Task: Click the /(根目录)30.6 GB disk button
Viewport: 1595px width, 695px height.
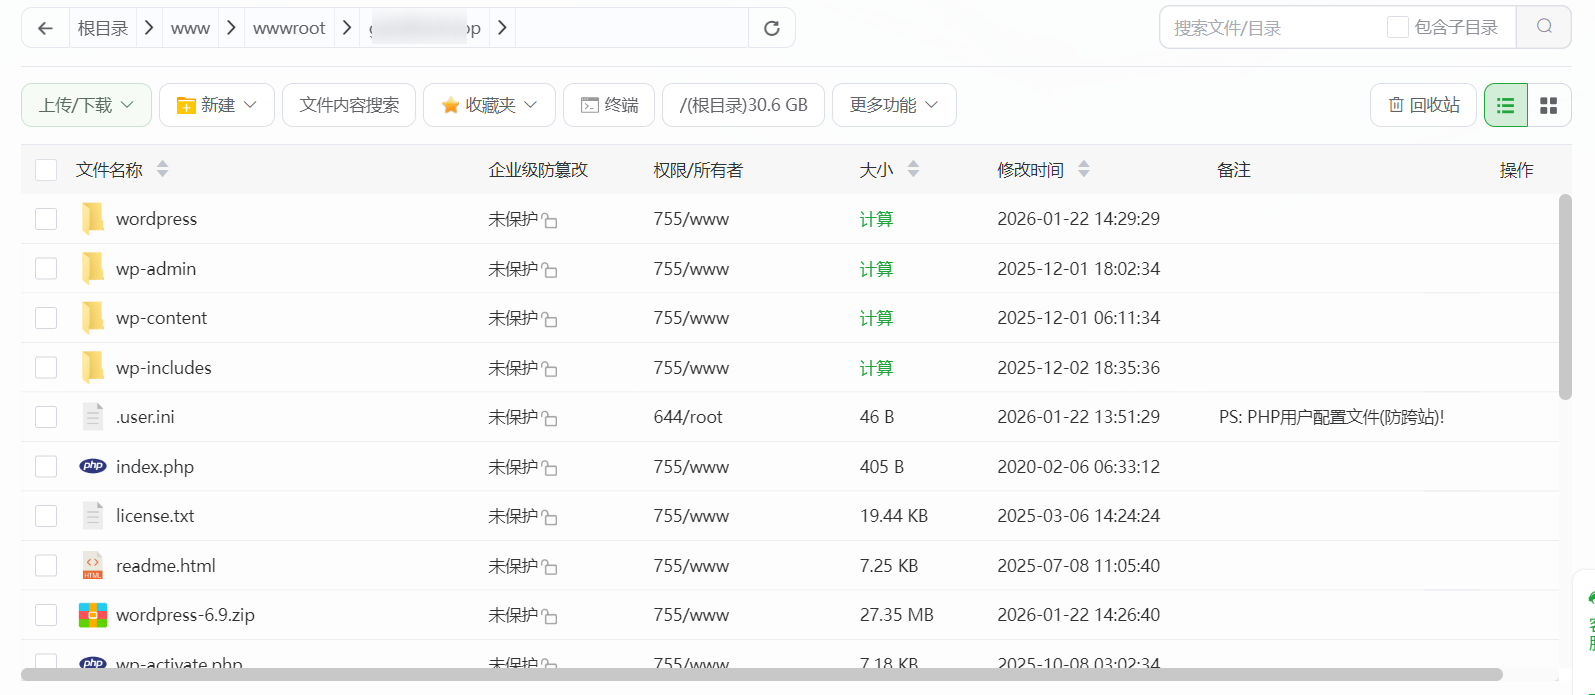Action: 743,105
